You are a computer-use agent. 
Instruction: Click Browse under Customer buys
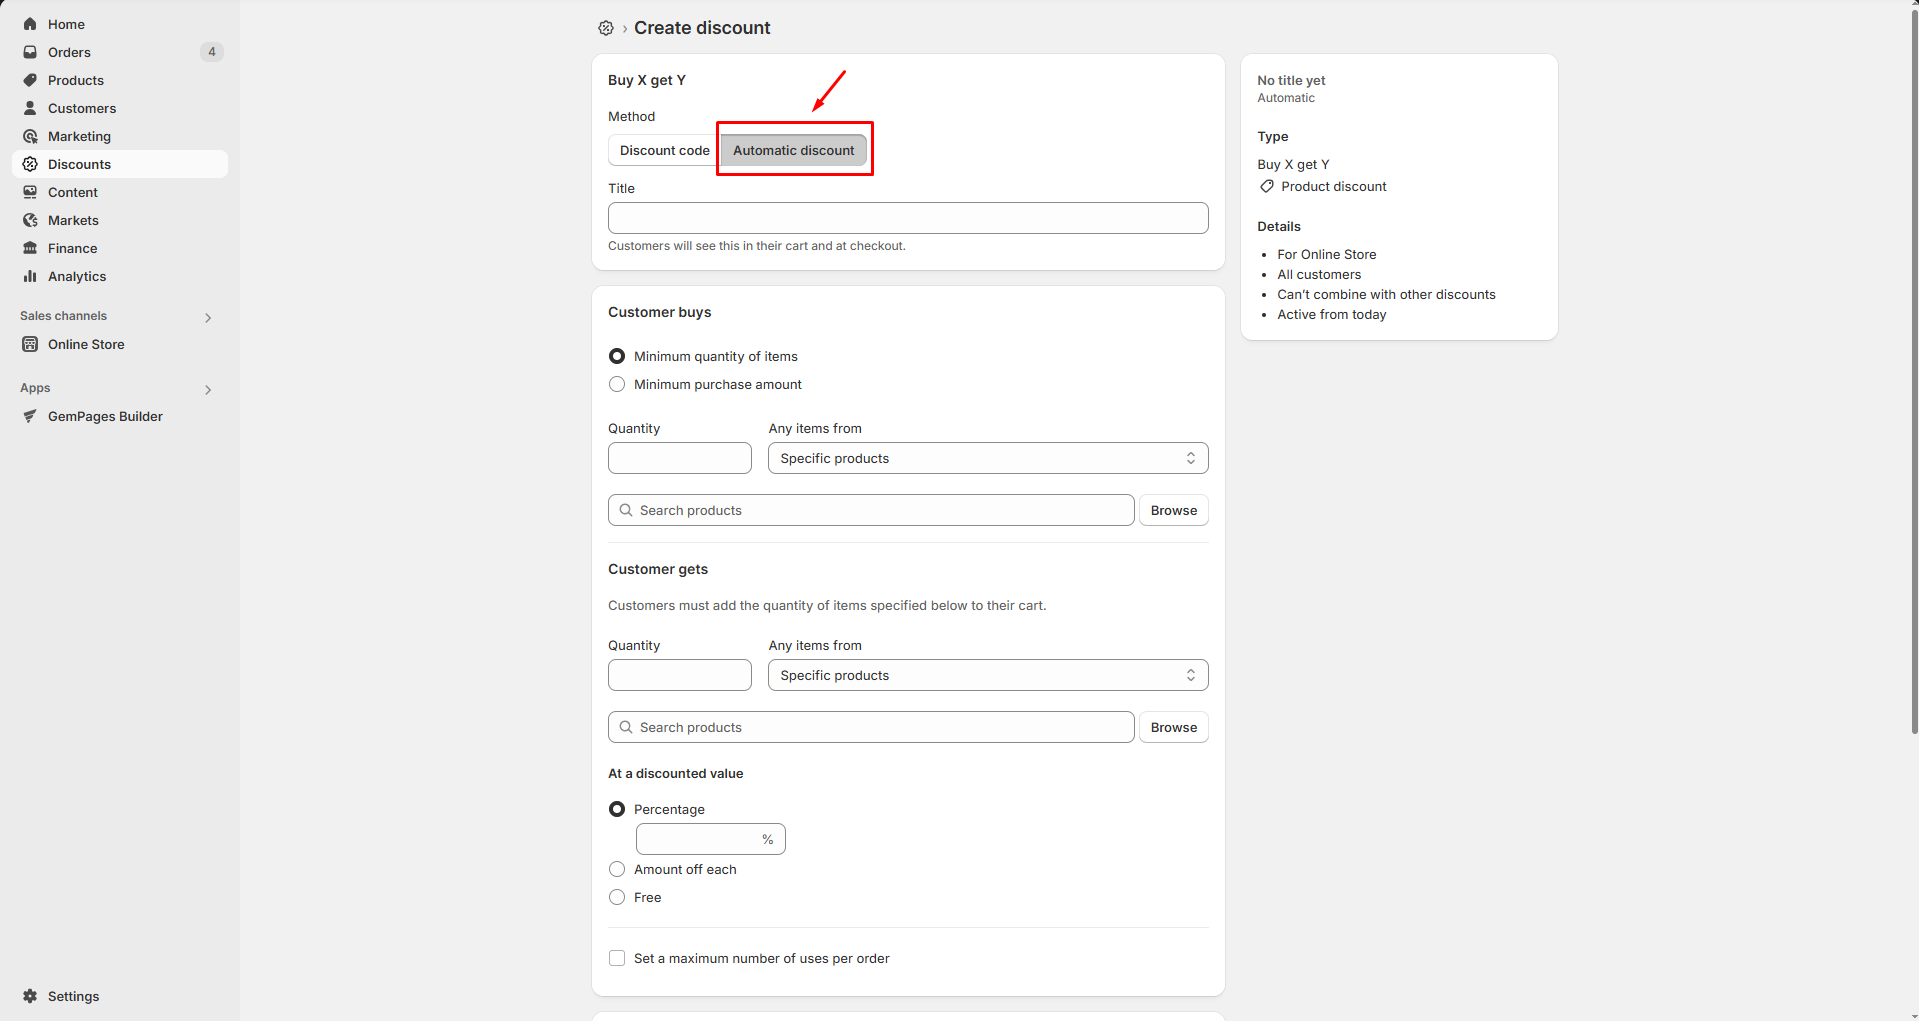click(x=1173, y=510)
